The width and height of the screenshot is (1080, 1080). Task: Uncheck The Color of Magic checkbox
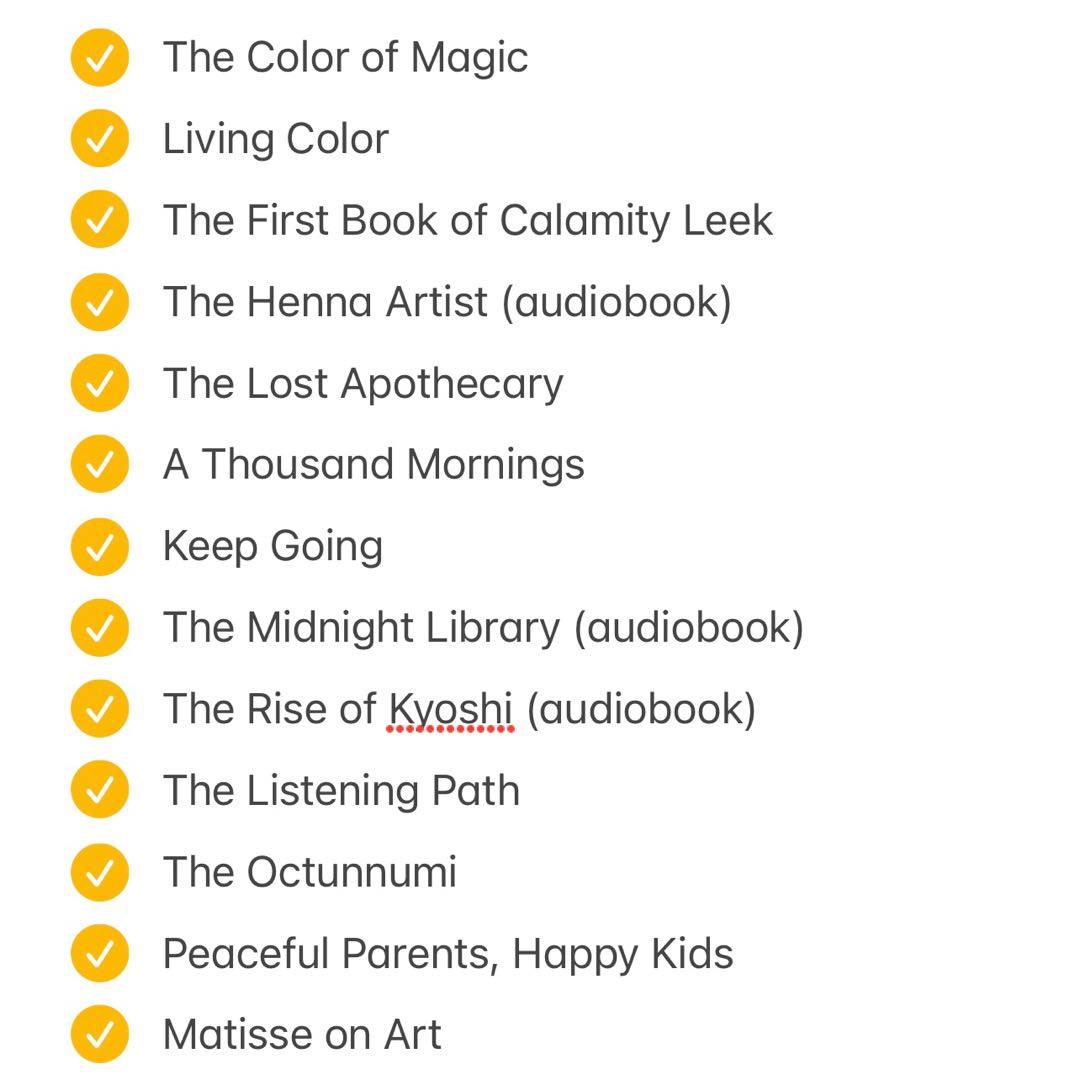[100, 58]
